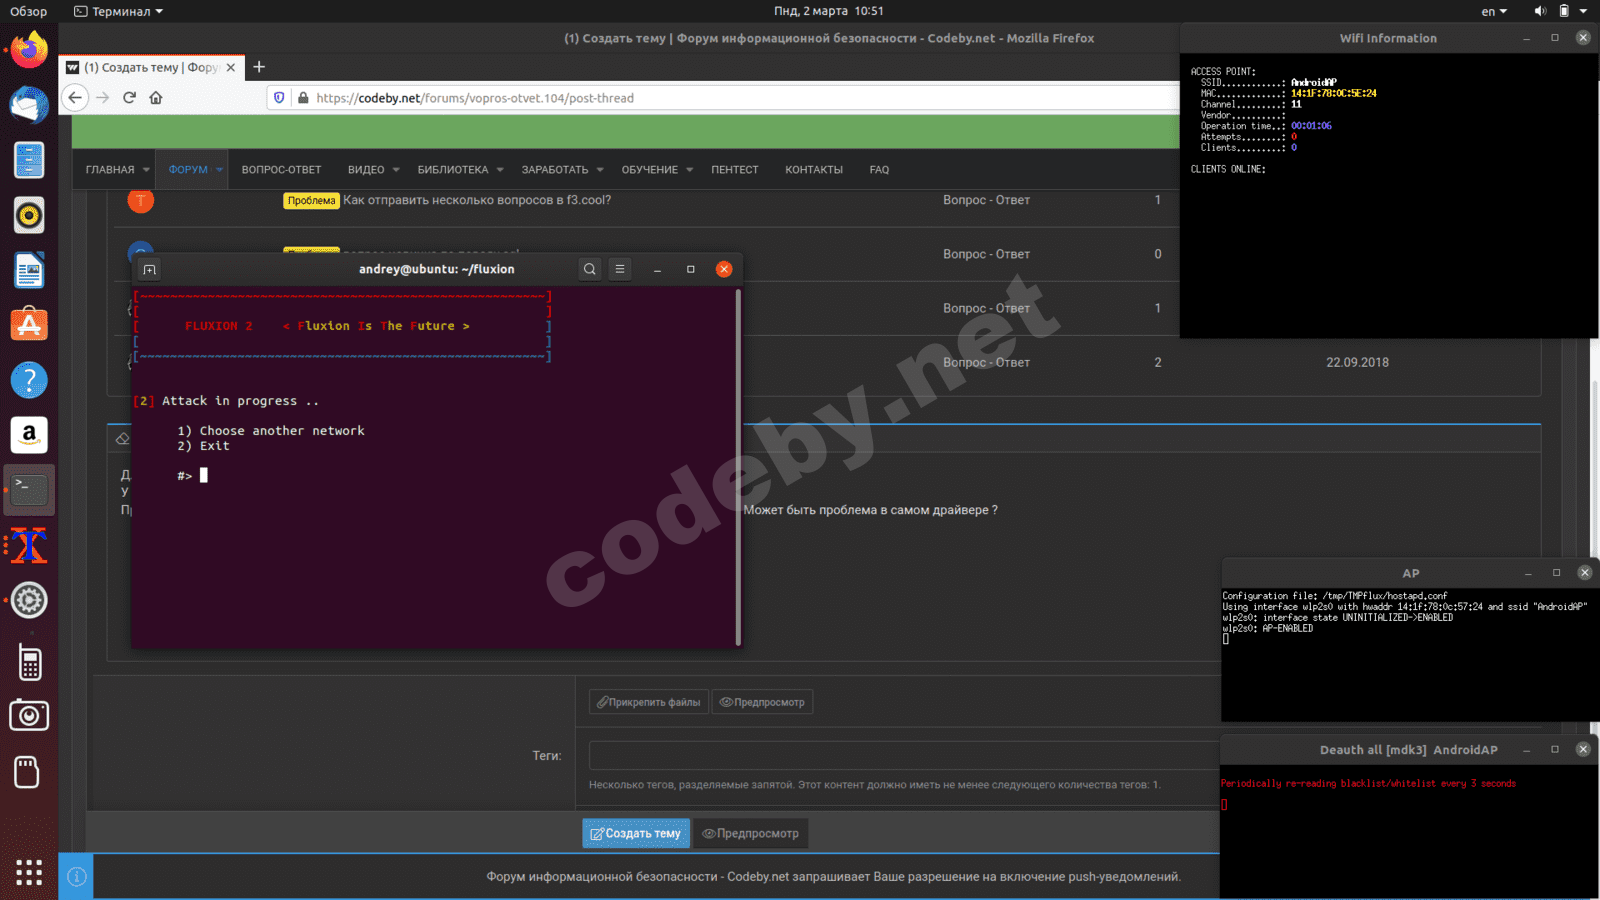The image size is (1600, 900).
Task: Click the yellow Проблема label for f3.cool thread
Action: click(x=311, y=200)
